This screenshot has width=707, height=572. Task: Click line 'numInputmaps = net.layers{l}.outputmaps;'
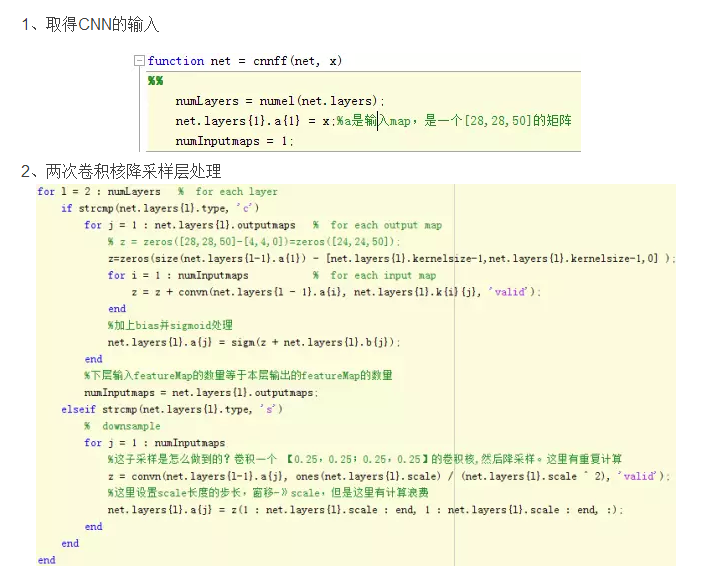tap(201, 393)
